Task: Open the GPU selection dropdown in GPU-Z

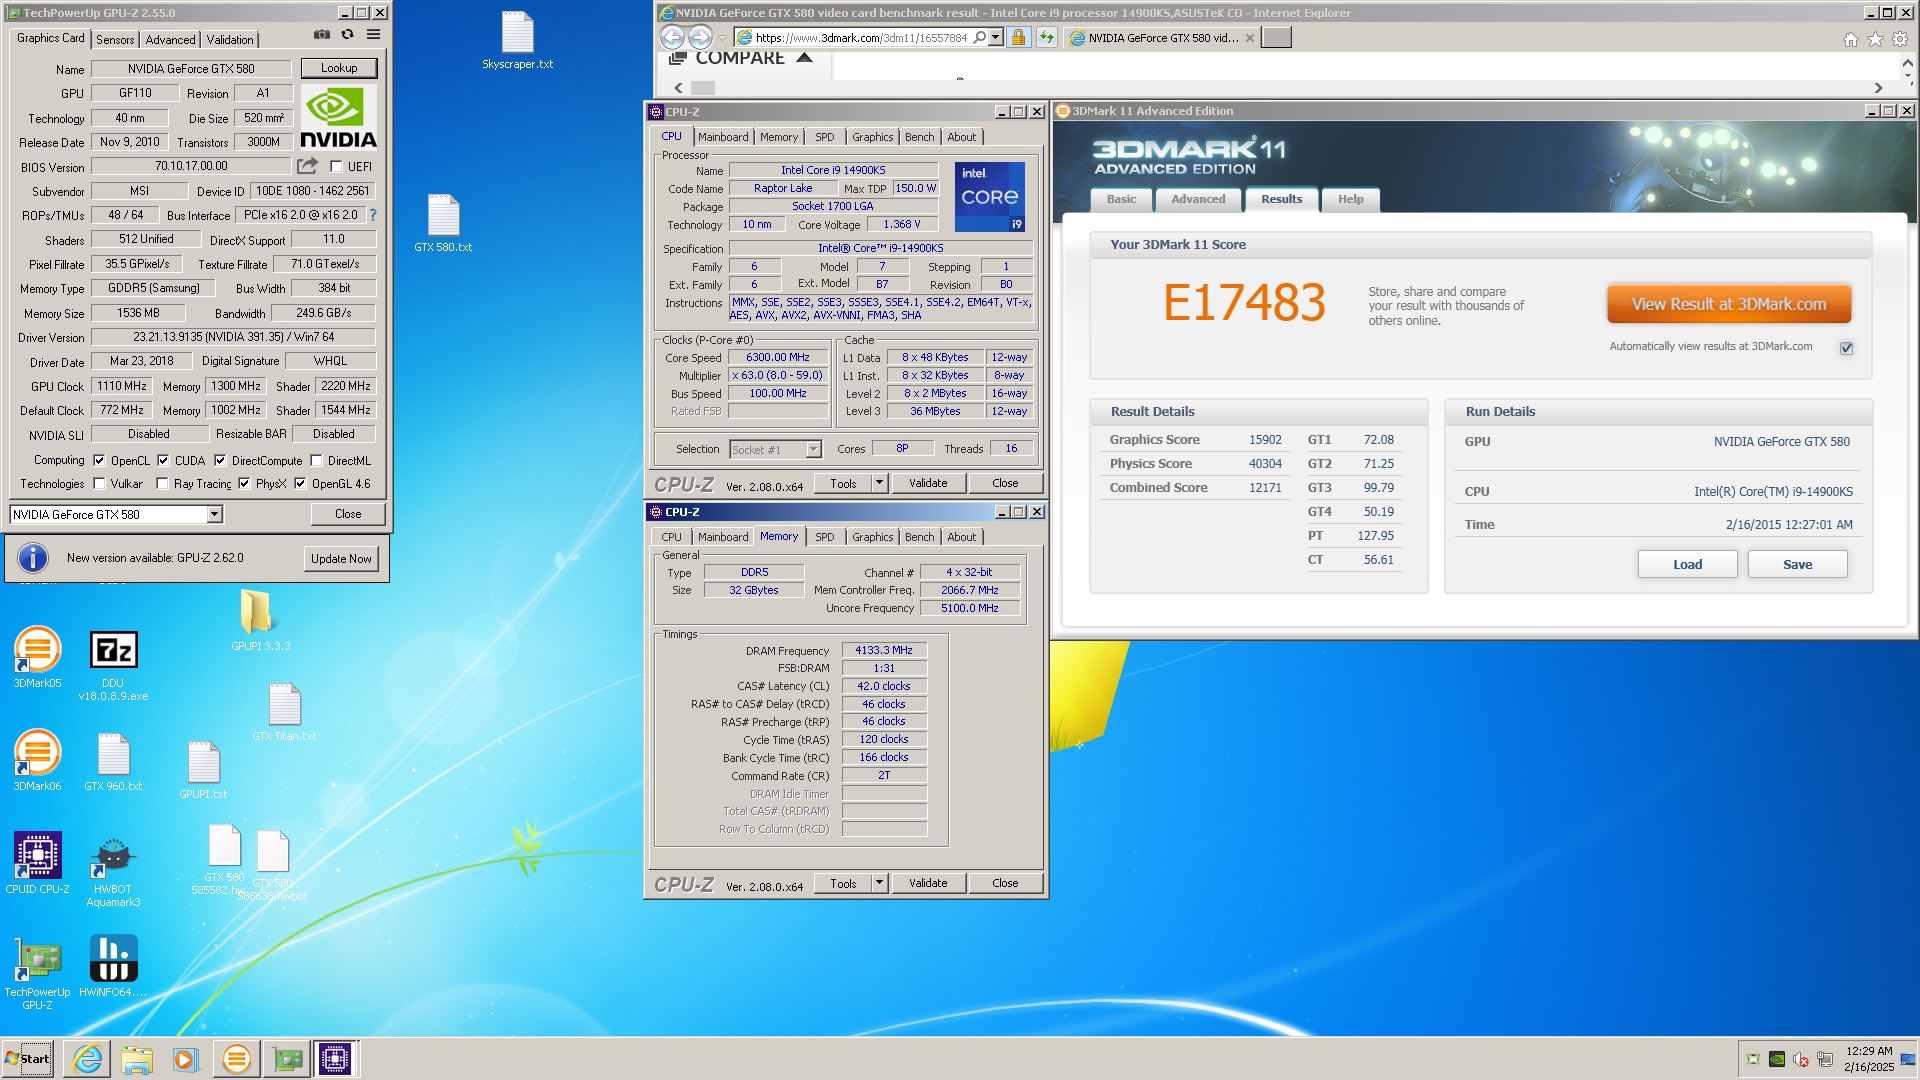Action: tap(214, 514)
